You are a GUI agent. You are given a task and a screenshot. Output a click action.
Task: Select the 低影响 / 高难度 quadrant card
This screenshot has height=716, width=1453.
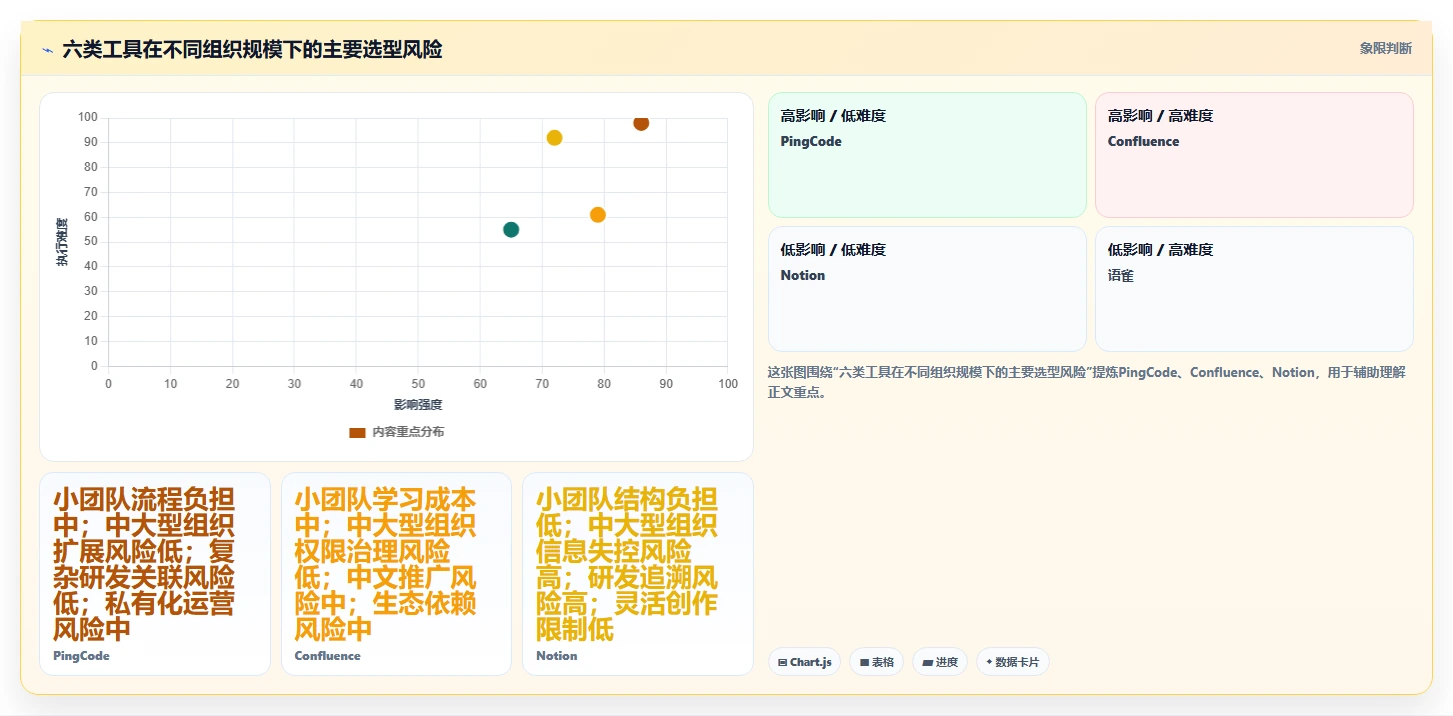[1254, 289]
